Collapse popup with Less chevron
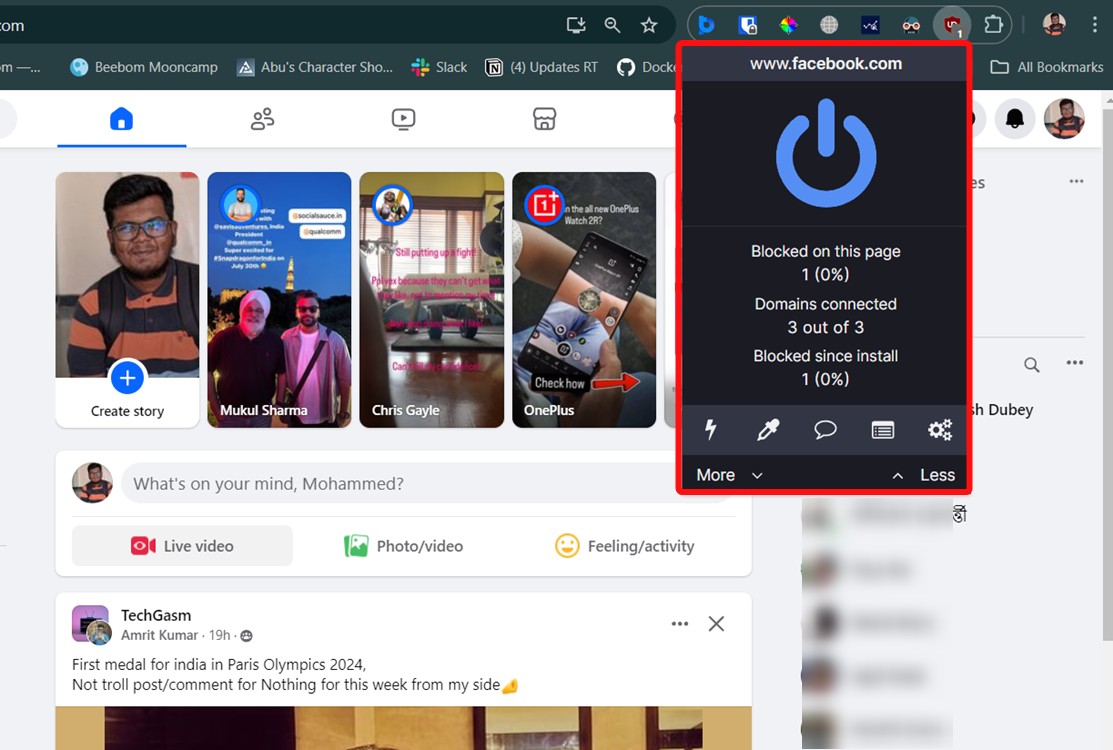The image size is (1113, 750). click(924, 475)
